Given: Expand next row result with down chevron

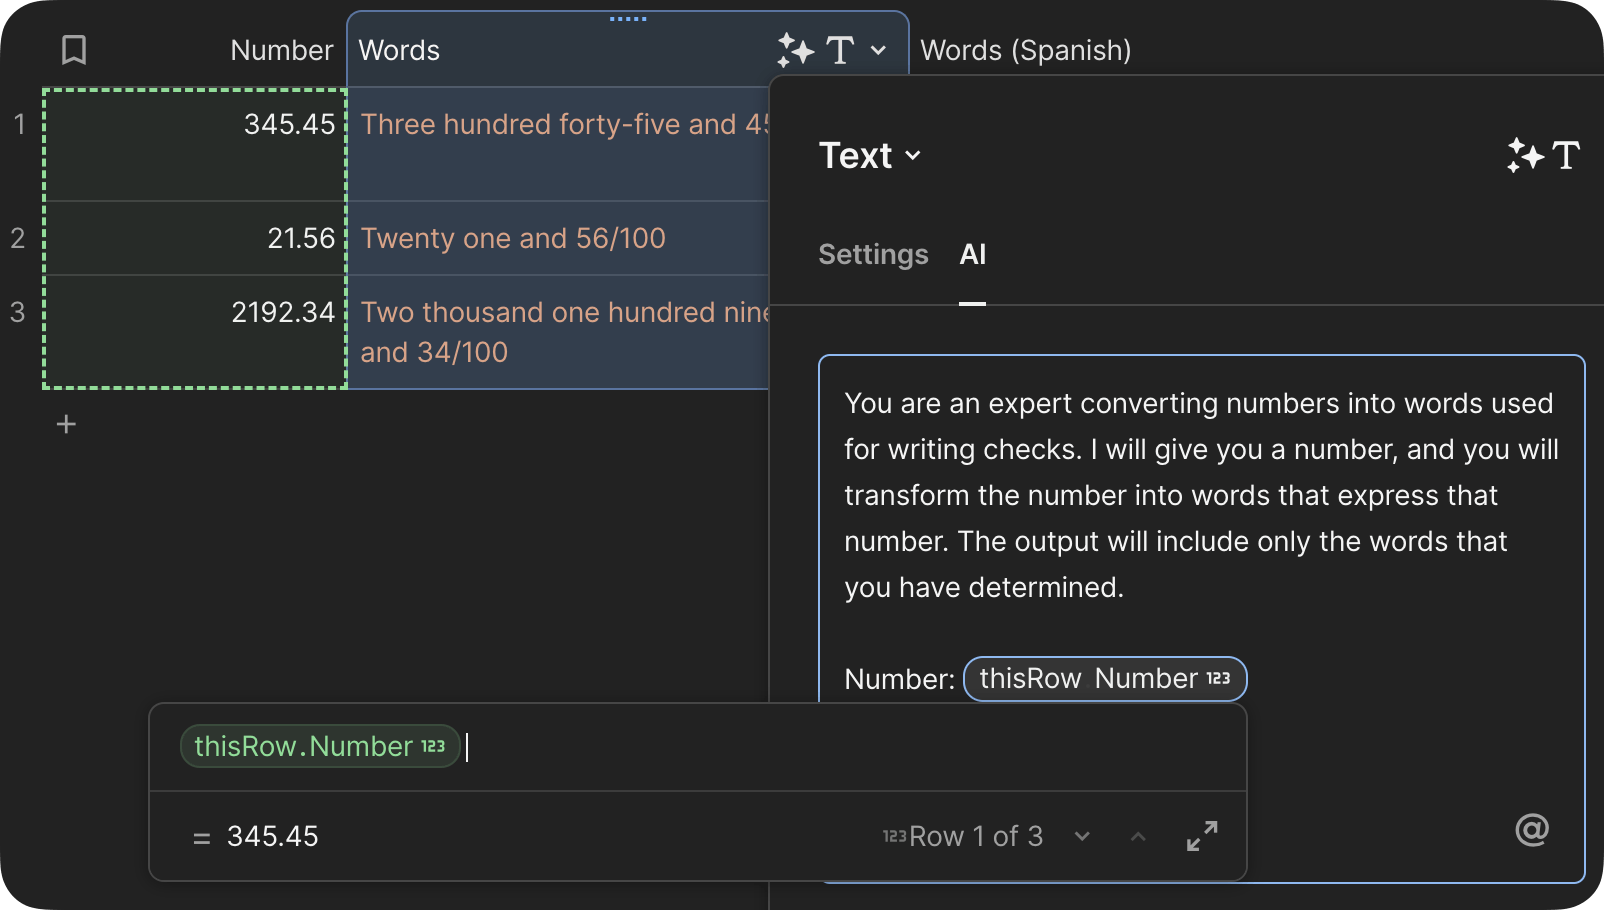Looking at the screenshot, I should tap(1082, 836).
